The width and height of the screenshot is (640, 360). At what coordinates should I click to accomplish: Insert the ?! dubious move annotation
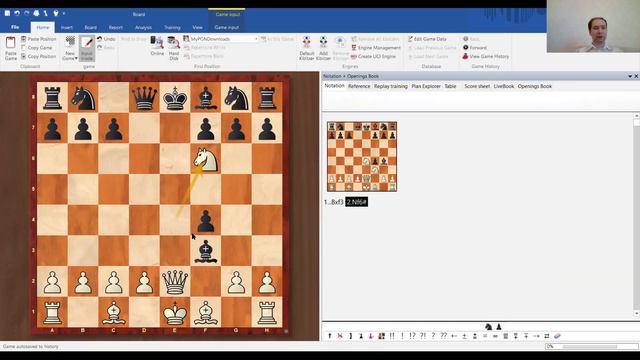[x=423, y=336]
